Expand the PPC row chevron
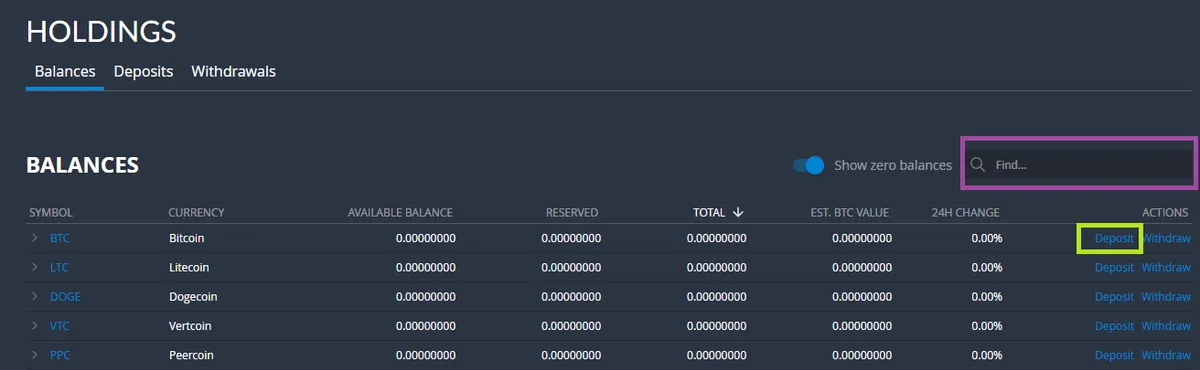Viewport: 1200px width, 370px height. tap(34, 354)
